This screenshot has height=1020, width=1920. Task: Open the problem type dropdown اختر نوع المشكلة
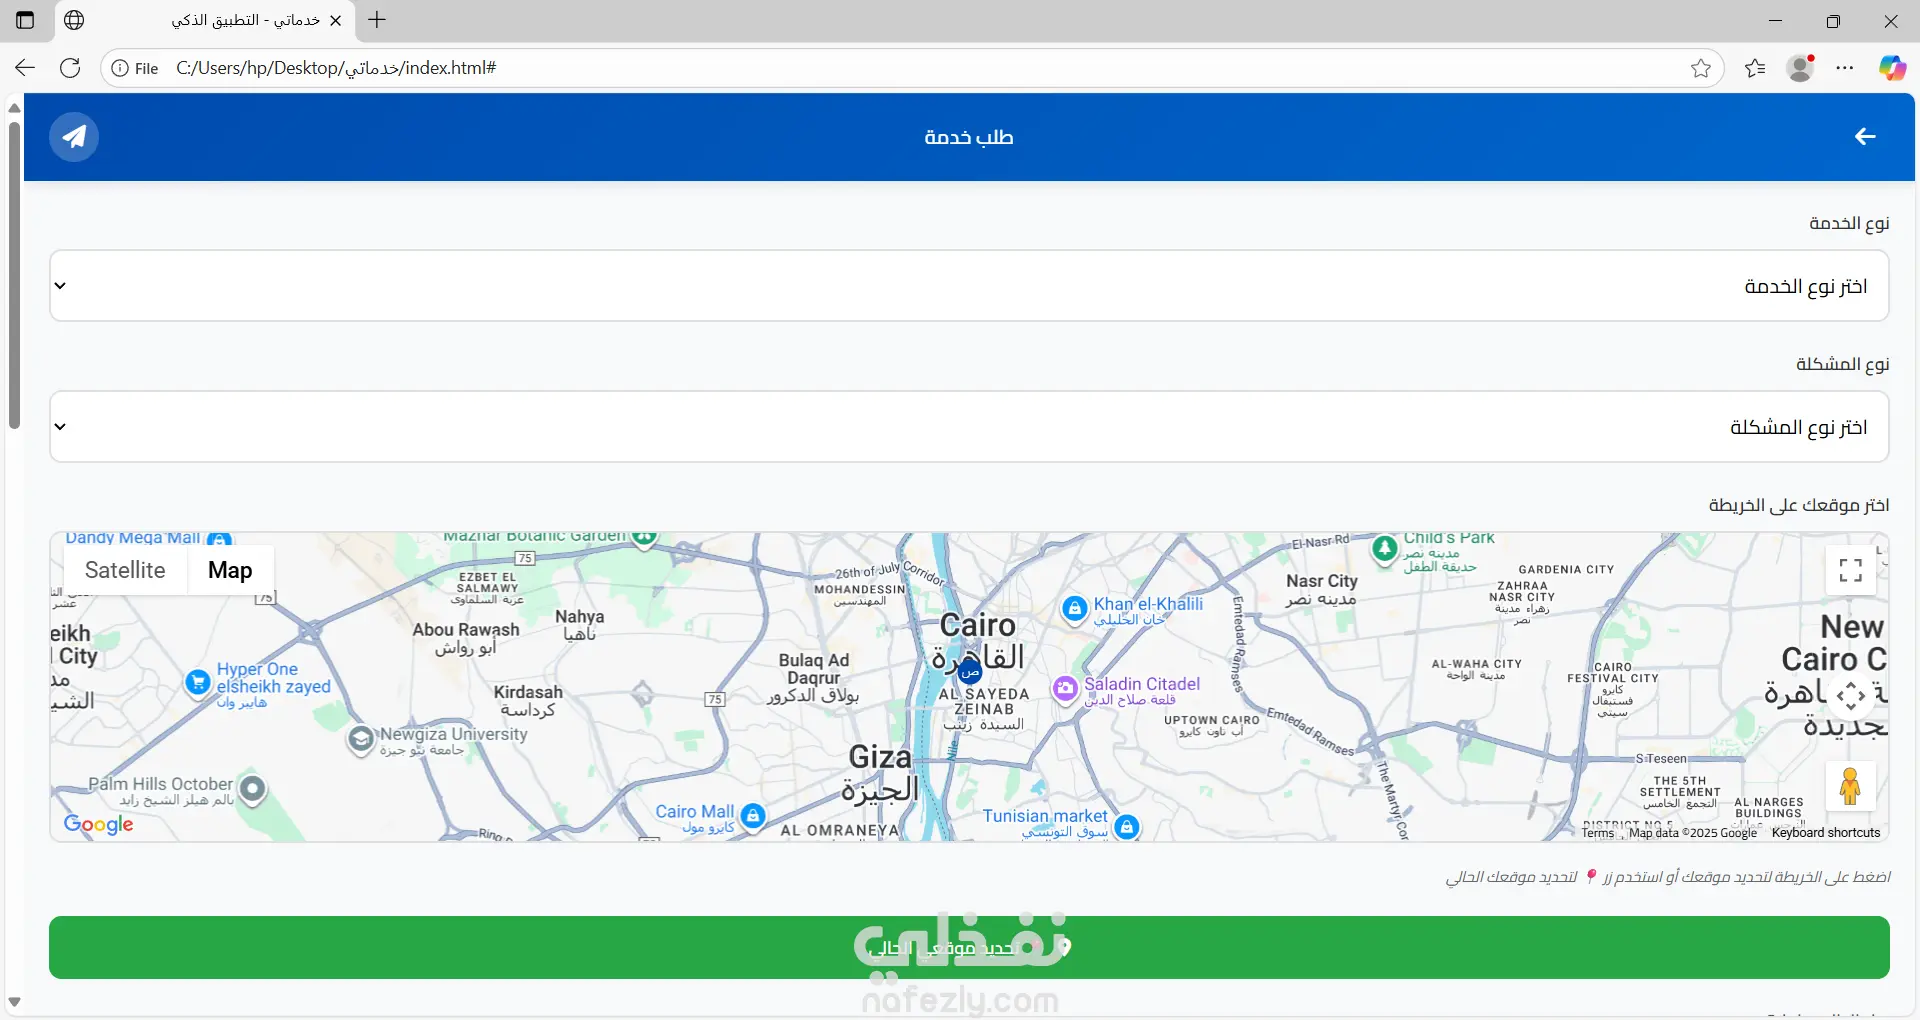coord(969,427)
